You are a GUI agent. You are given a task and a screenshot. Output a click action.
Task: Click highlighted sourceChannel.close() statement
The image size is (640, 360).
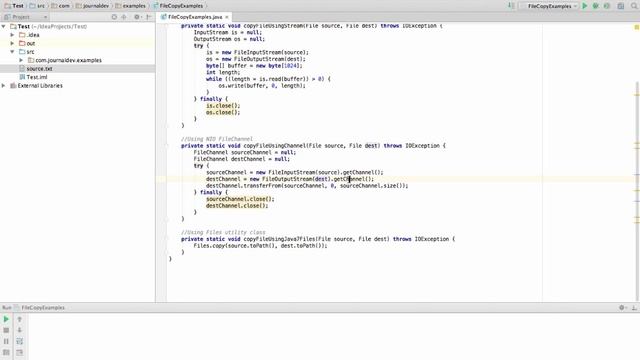pyautogui.click(x=240, y=199)
